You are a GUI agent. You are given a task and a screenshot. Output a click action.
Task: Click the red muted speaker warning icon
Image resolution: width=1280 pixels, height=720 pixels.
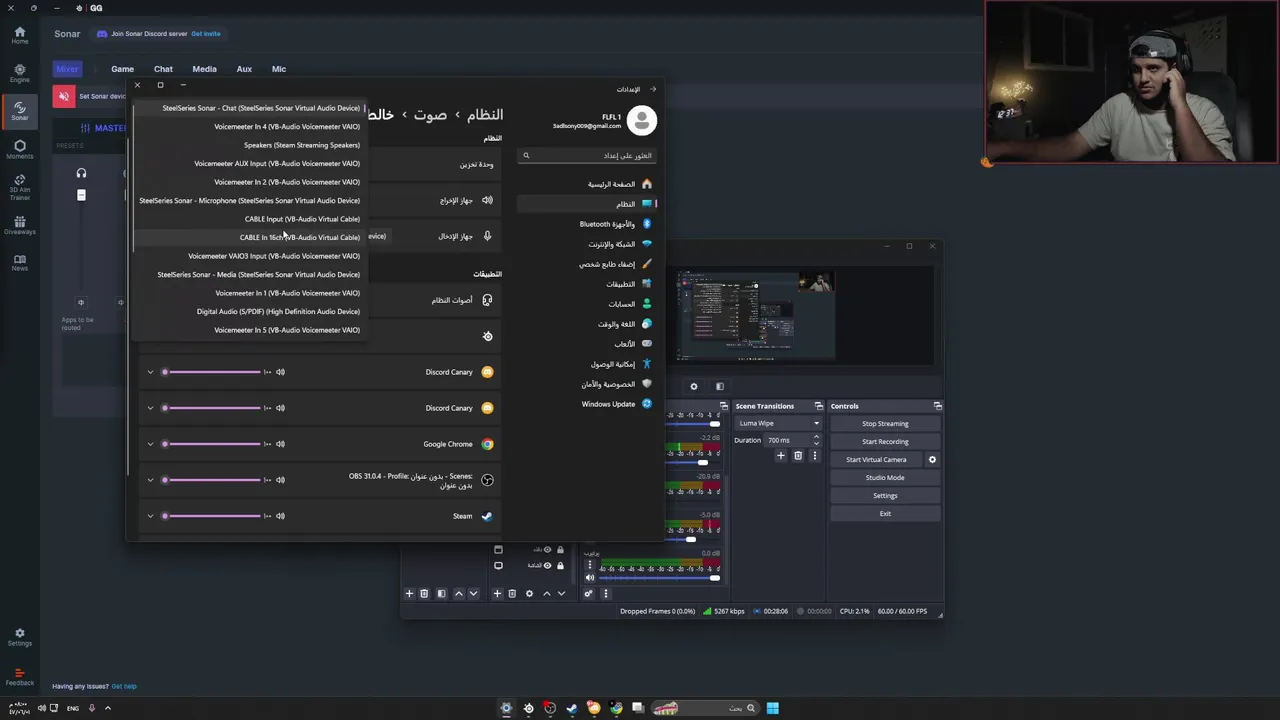[63, 96]
